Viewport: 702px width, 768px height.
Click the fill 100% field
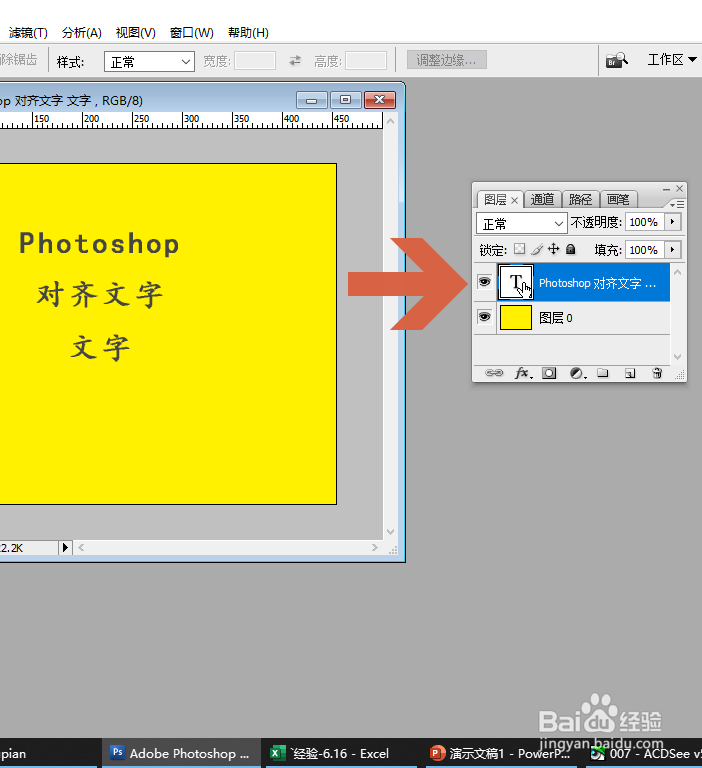(x=645, y=250)
